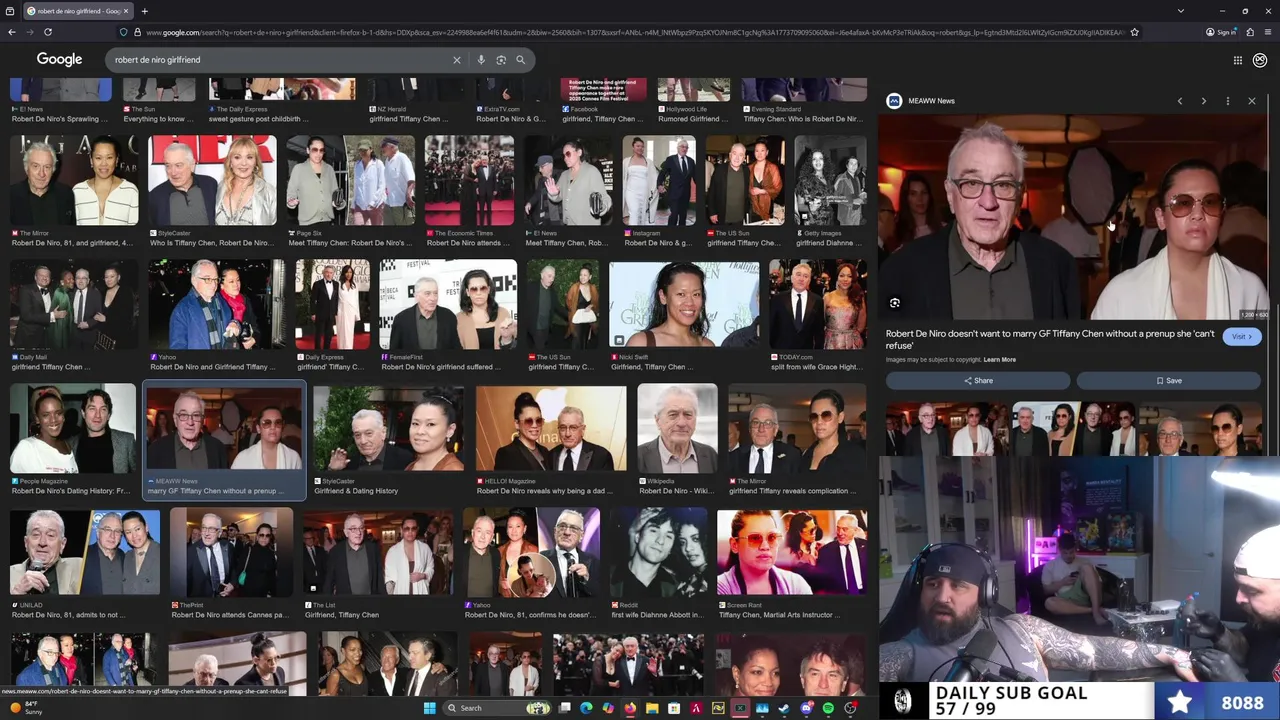
Task: Open Task View from the taskbar
Action: (565, 708)
